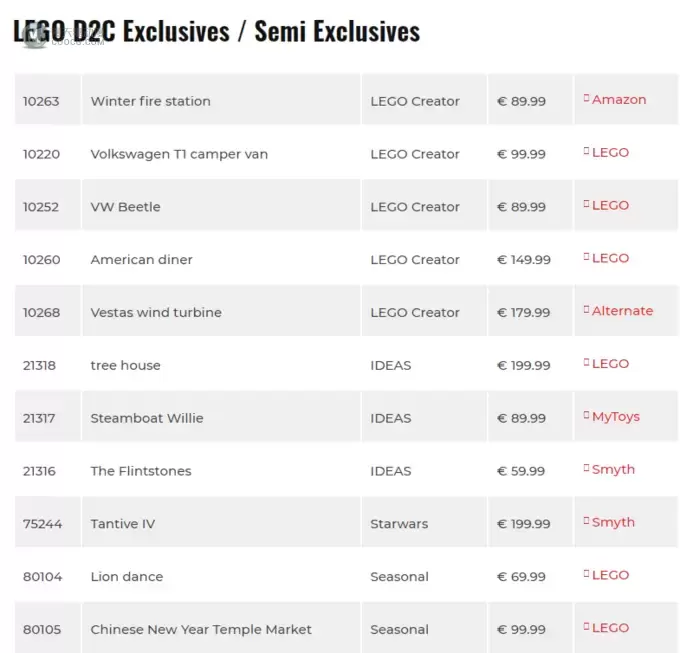Open the Smyth link for Tantive IV
The width and height of the screenshot is (680, 653).
coord(613,522)
